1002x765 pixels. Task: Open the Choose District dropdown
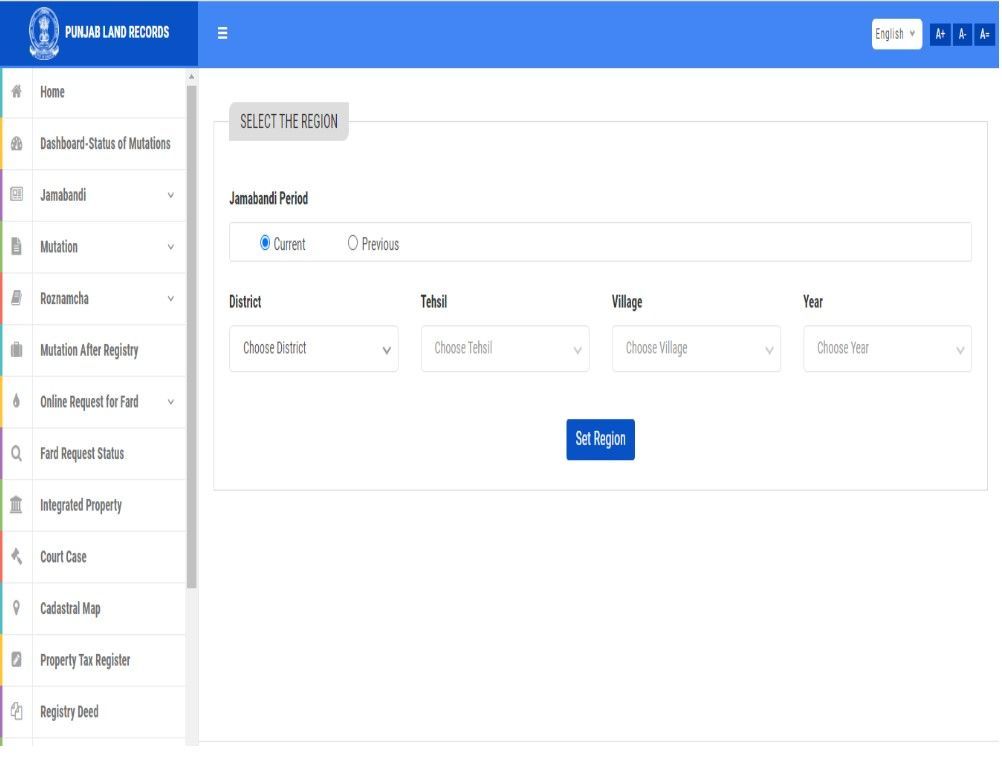point(313,349)
